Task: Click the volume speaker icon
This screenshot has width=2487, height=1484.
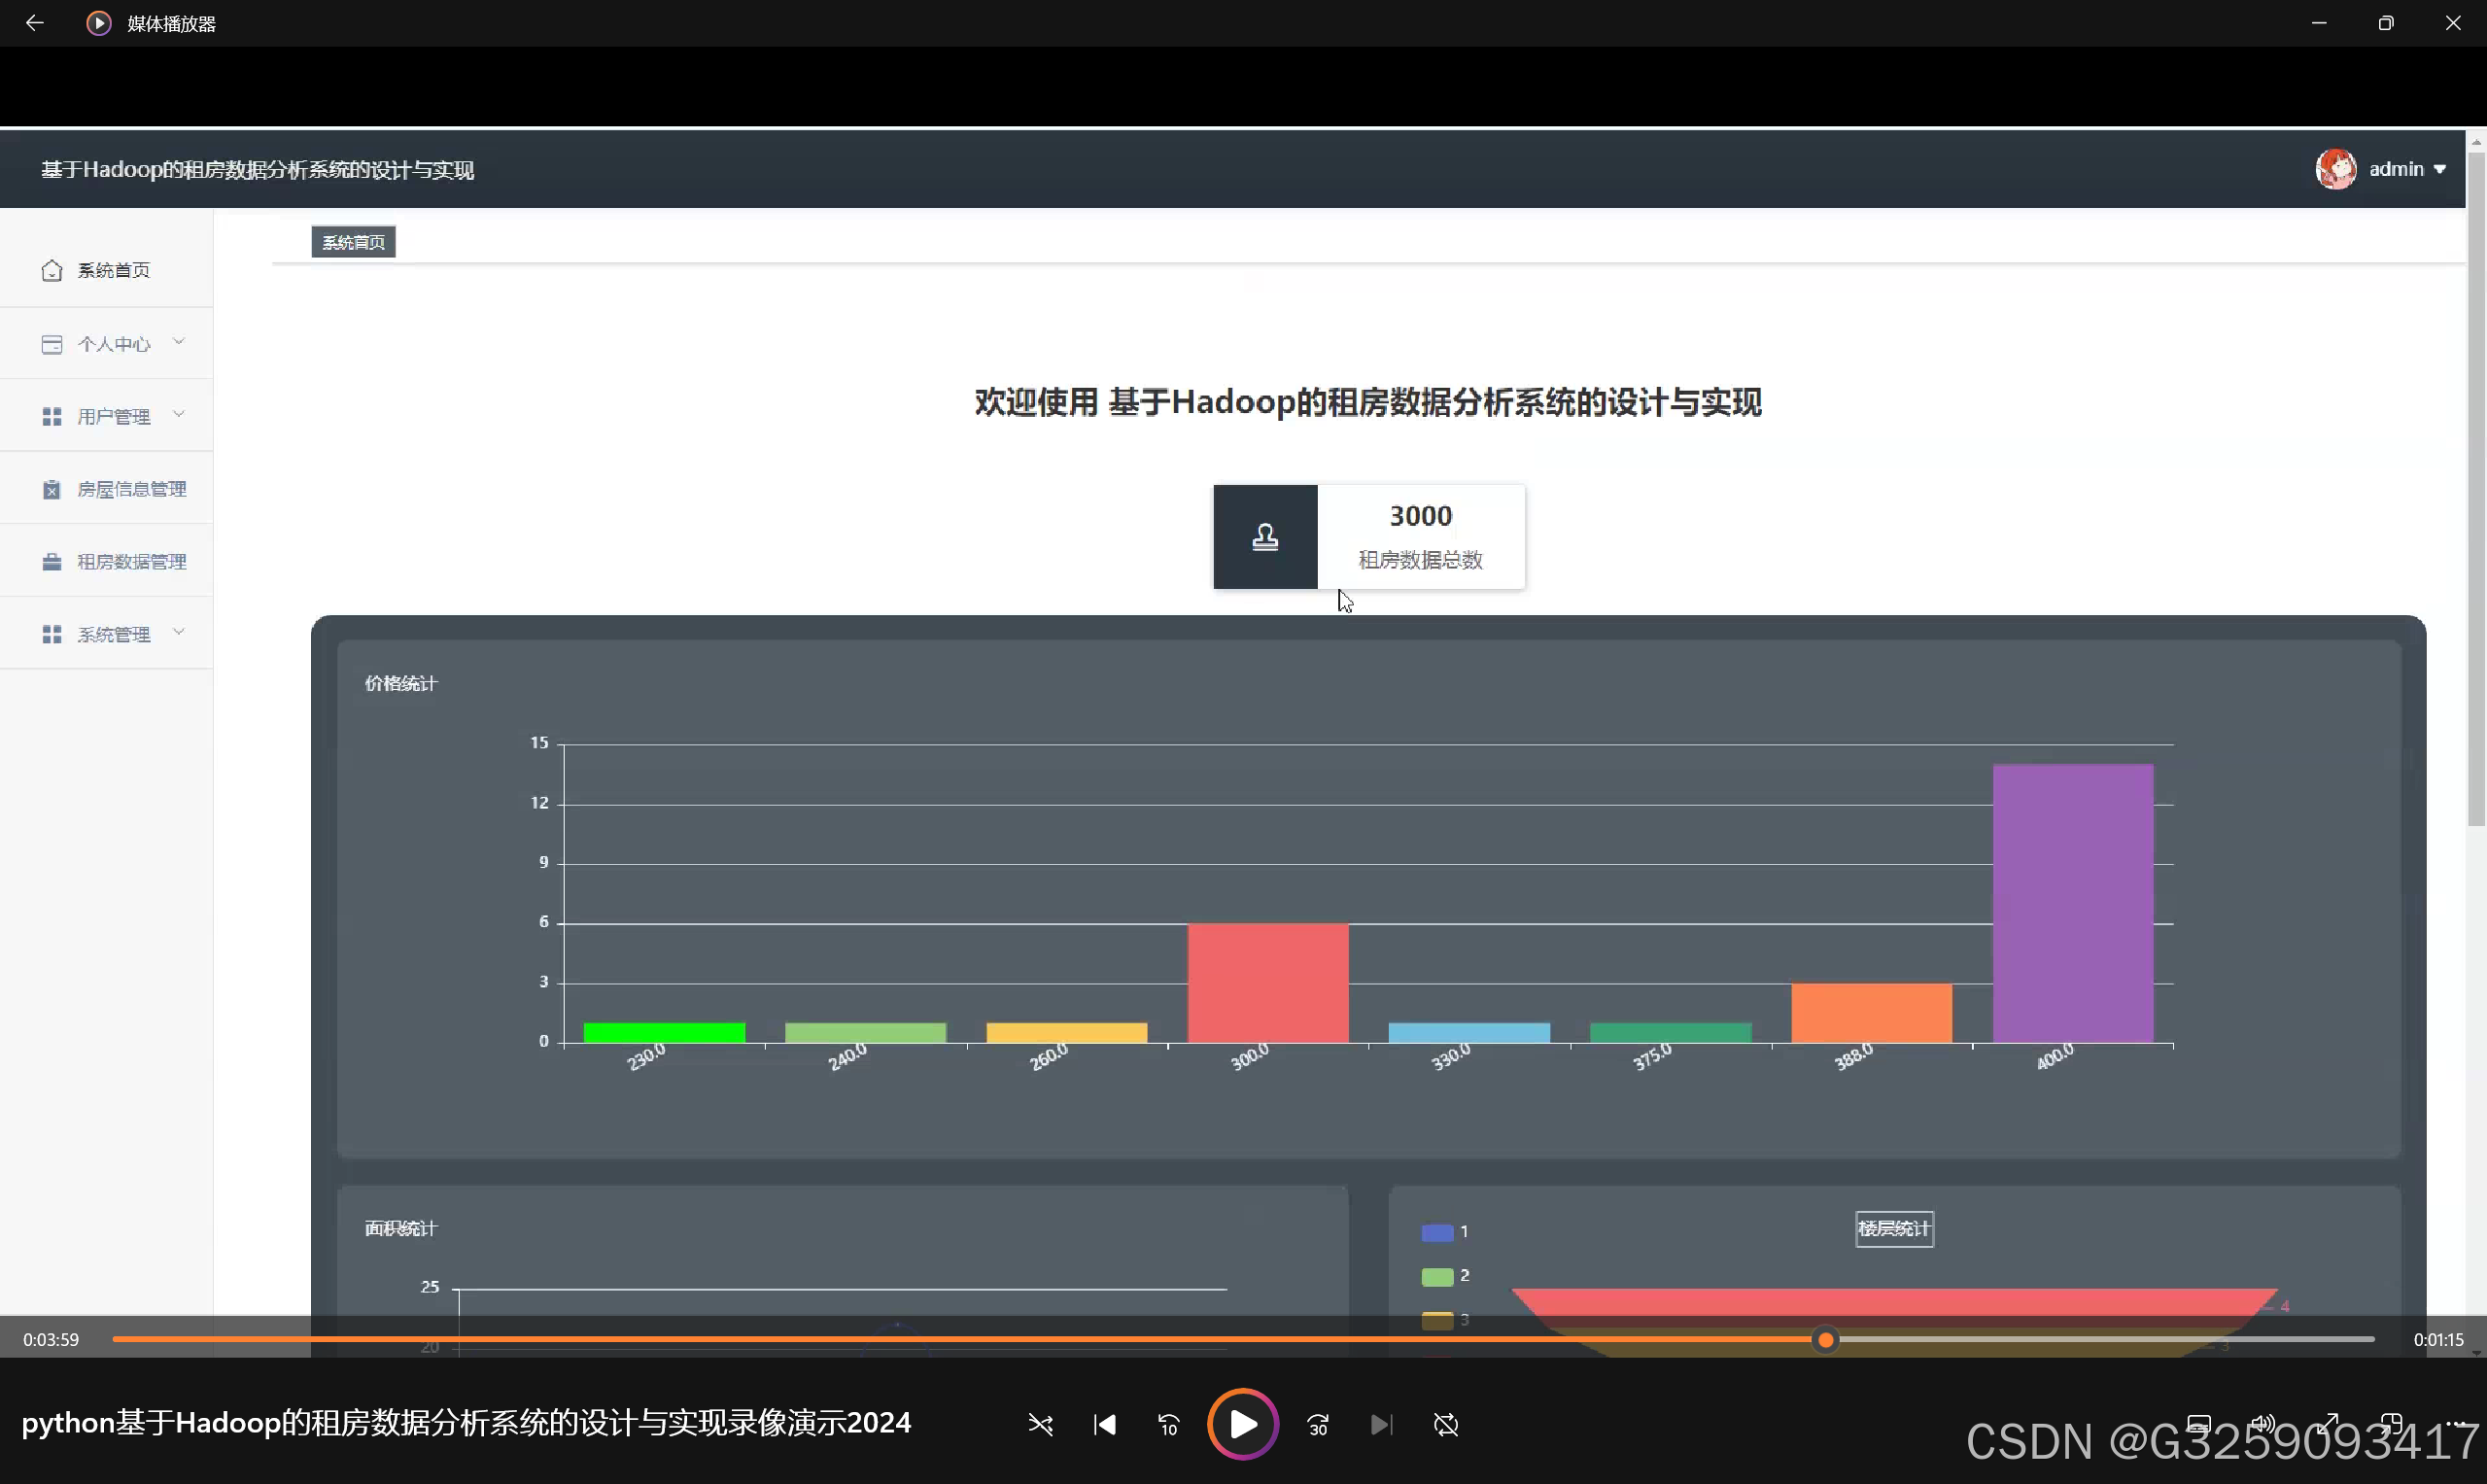Action: click(2262, 1424)
